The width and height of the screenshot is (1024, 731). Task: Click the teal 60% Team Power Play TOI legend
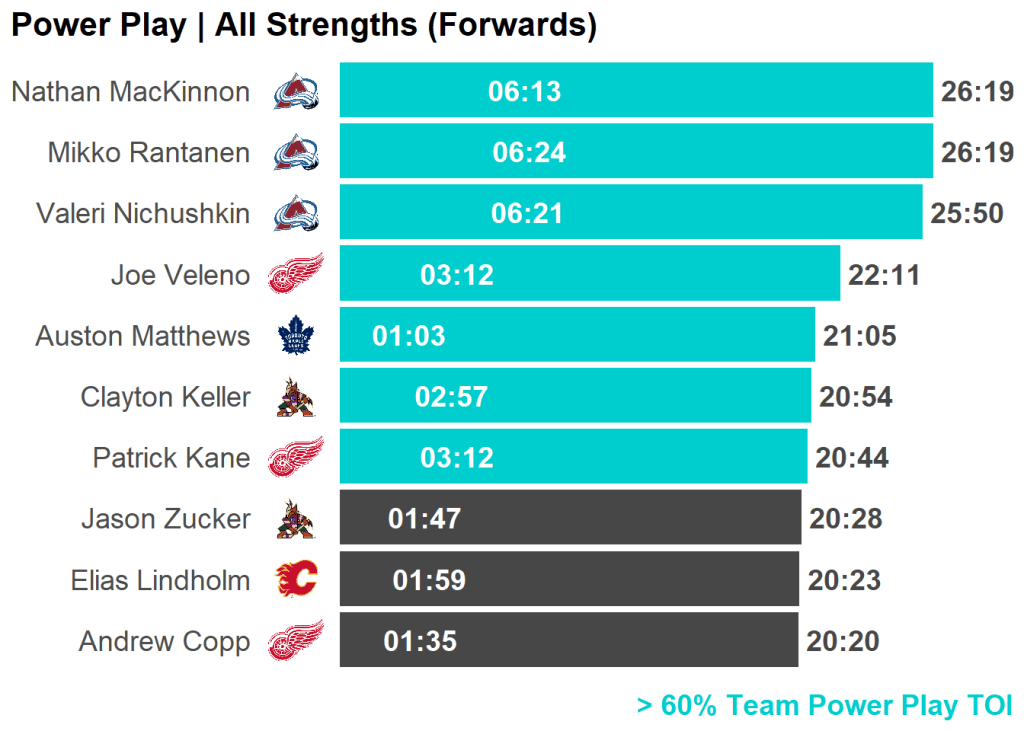coord(824,706)
